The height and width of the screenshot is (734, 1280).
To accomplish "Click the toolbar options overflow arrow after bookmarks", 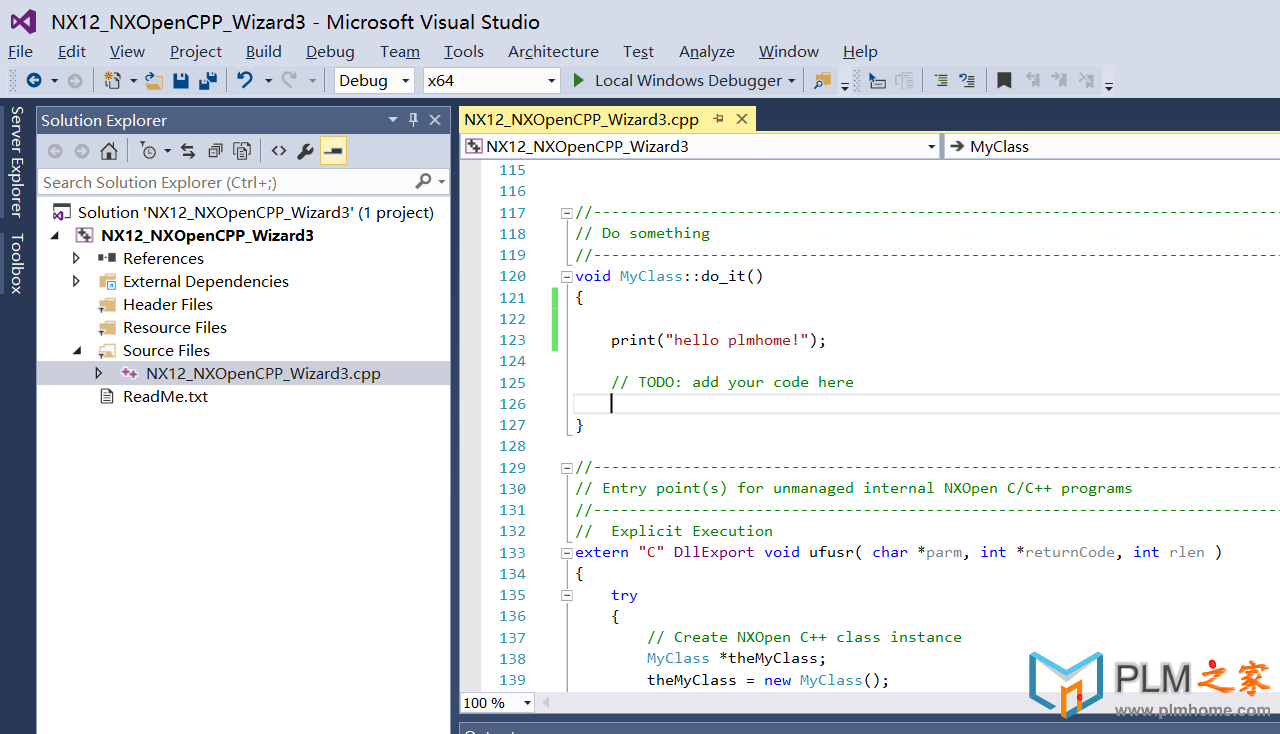I will click(1109, 85).
